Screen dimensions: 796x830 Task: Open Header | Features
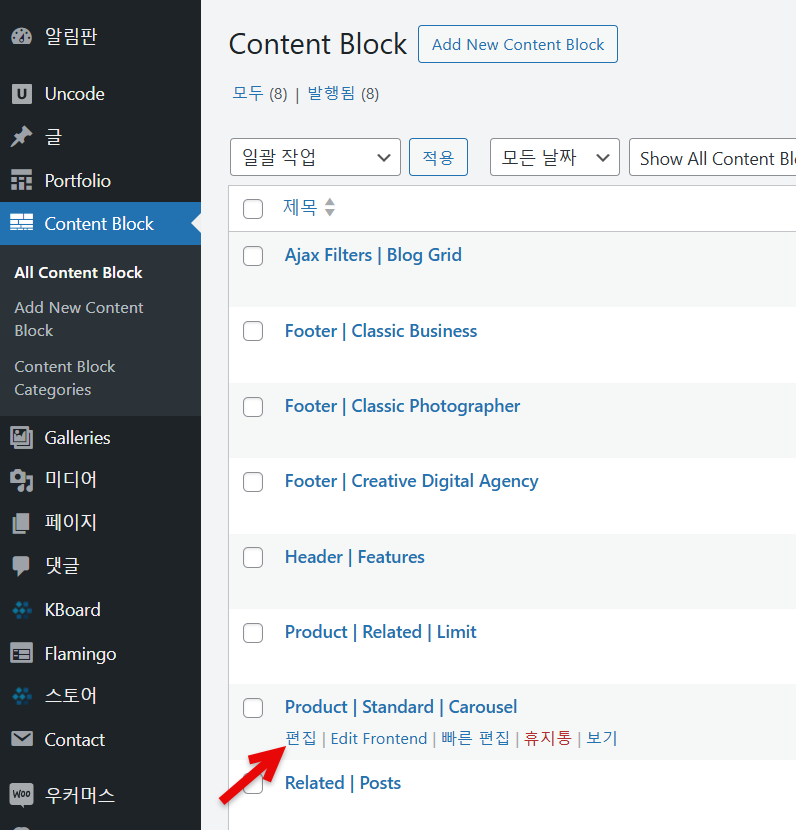[x=355, y=557]
